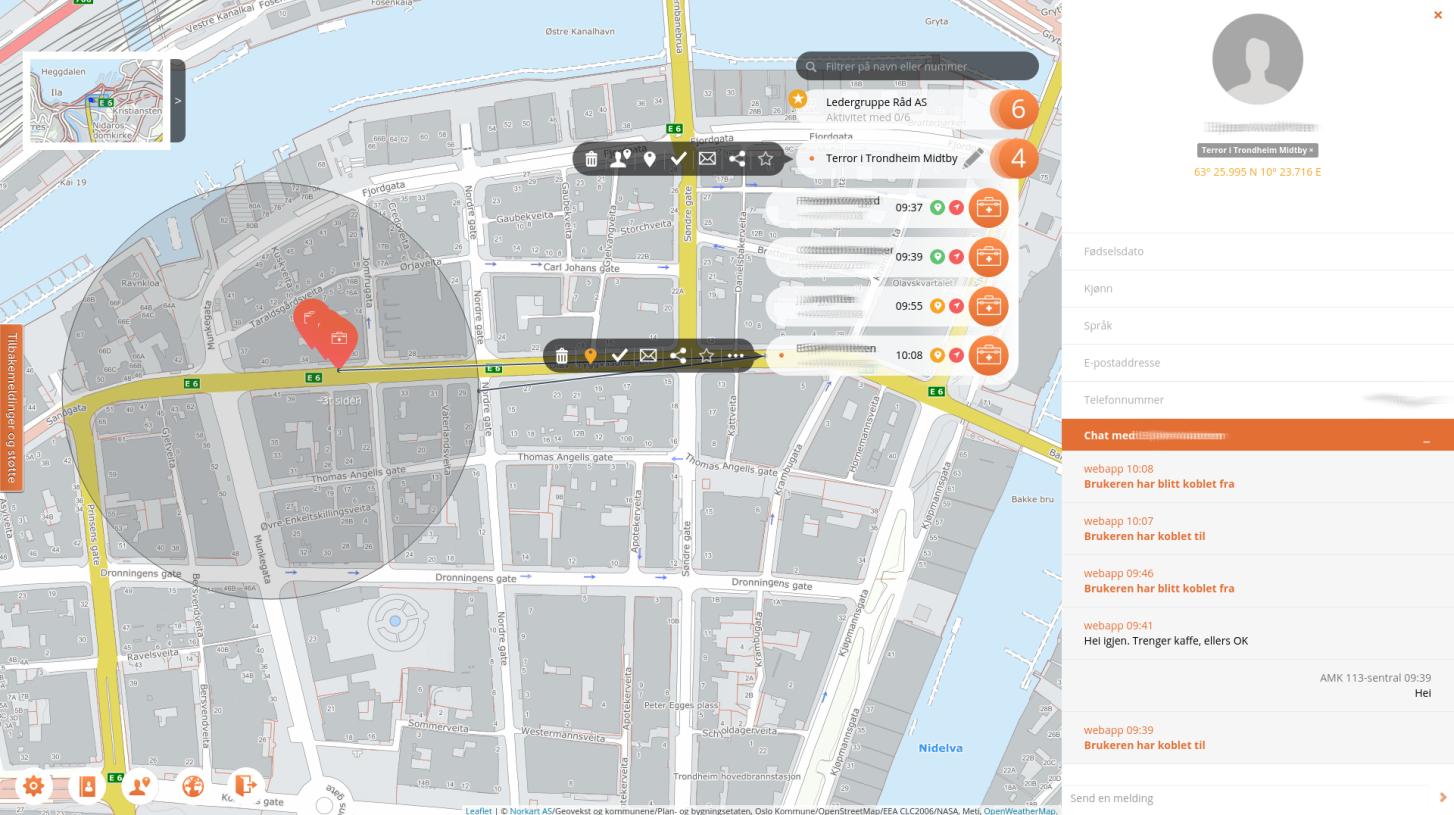Viewport: 1454px width, 815px height.
Task: Click envelope icon in Terror i Trondheim toolbar
Action: click(707, 159)
